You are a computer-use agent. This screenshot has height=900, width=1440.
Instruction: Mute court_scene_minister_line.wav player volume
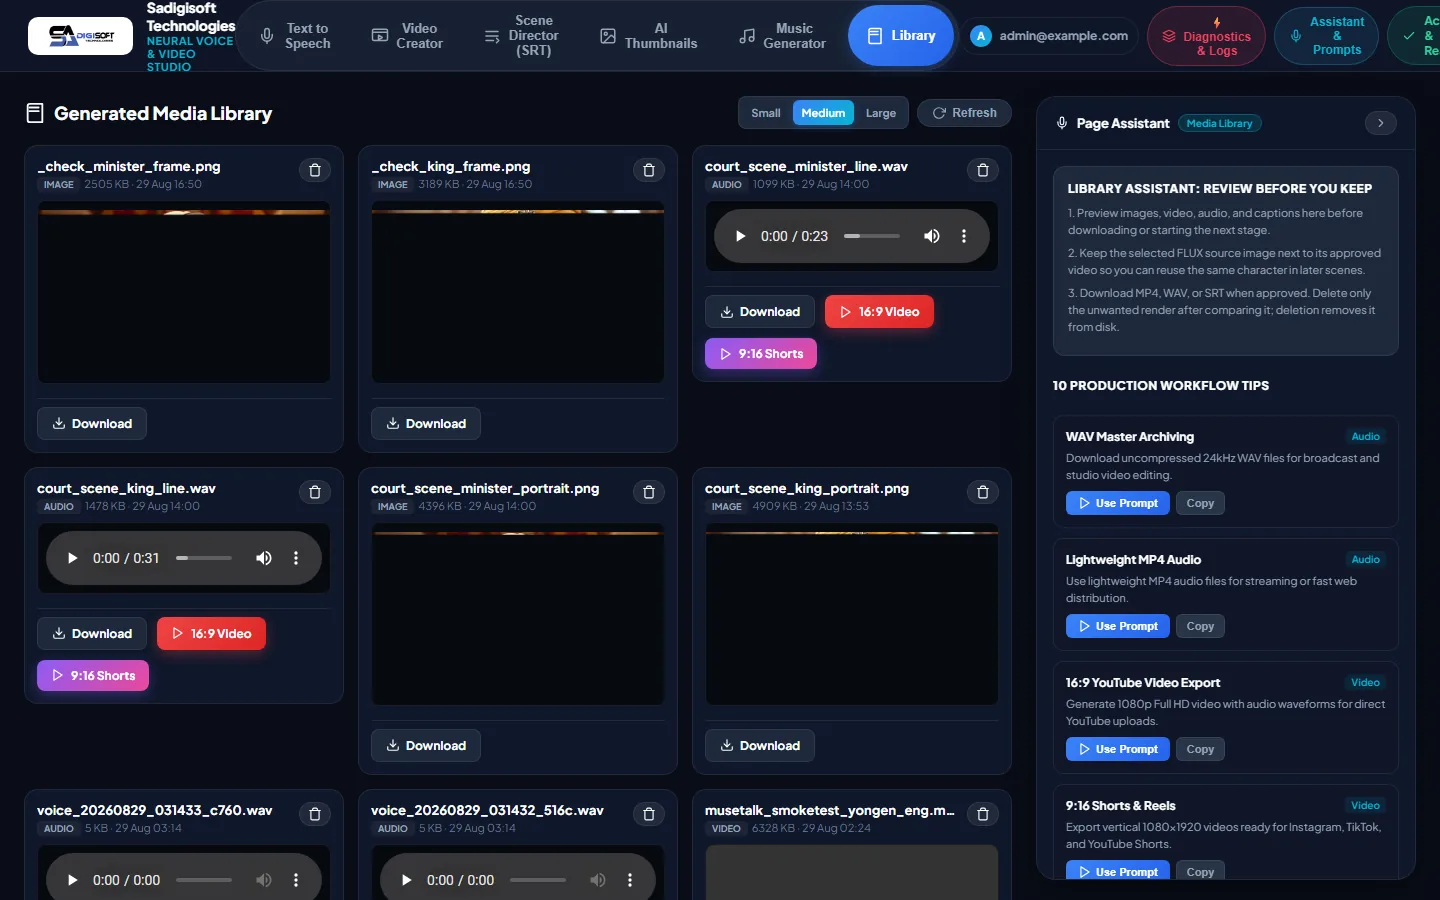point(932,236)
